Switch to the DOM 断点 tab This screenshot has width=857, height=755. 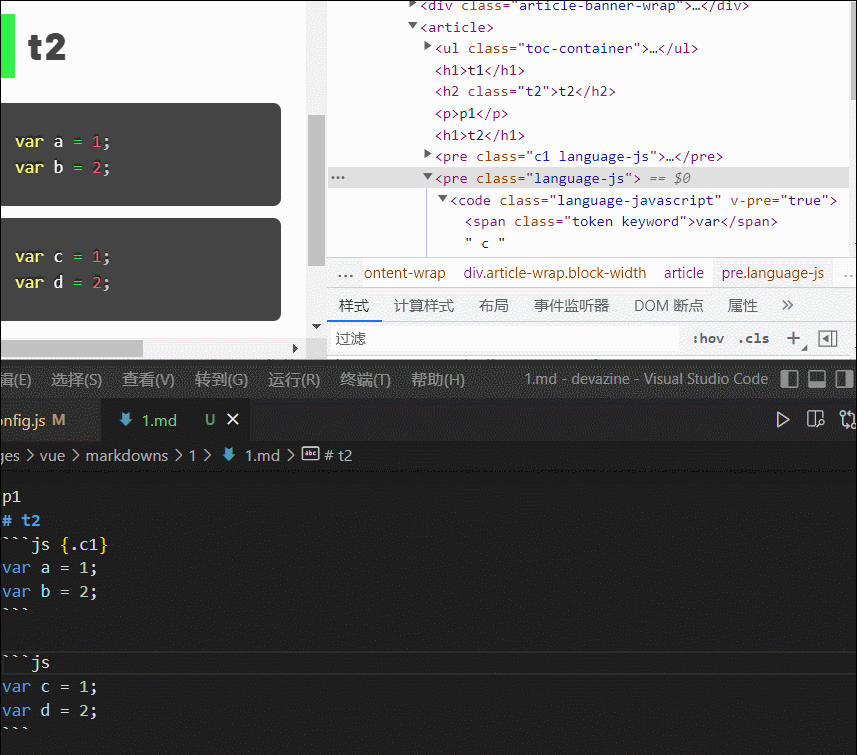tap(668, 306)
